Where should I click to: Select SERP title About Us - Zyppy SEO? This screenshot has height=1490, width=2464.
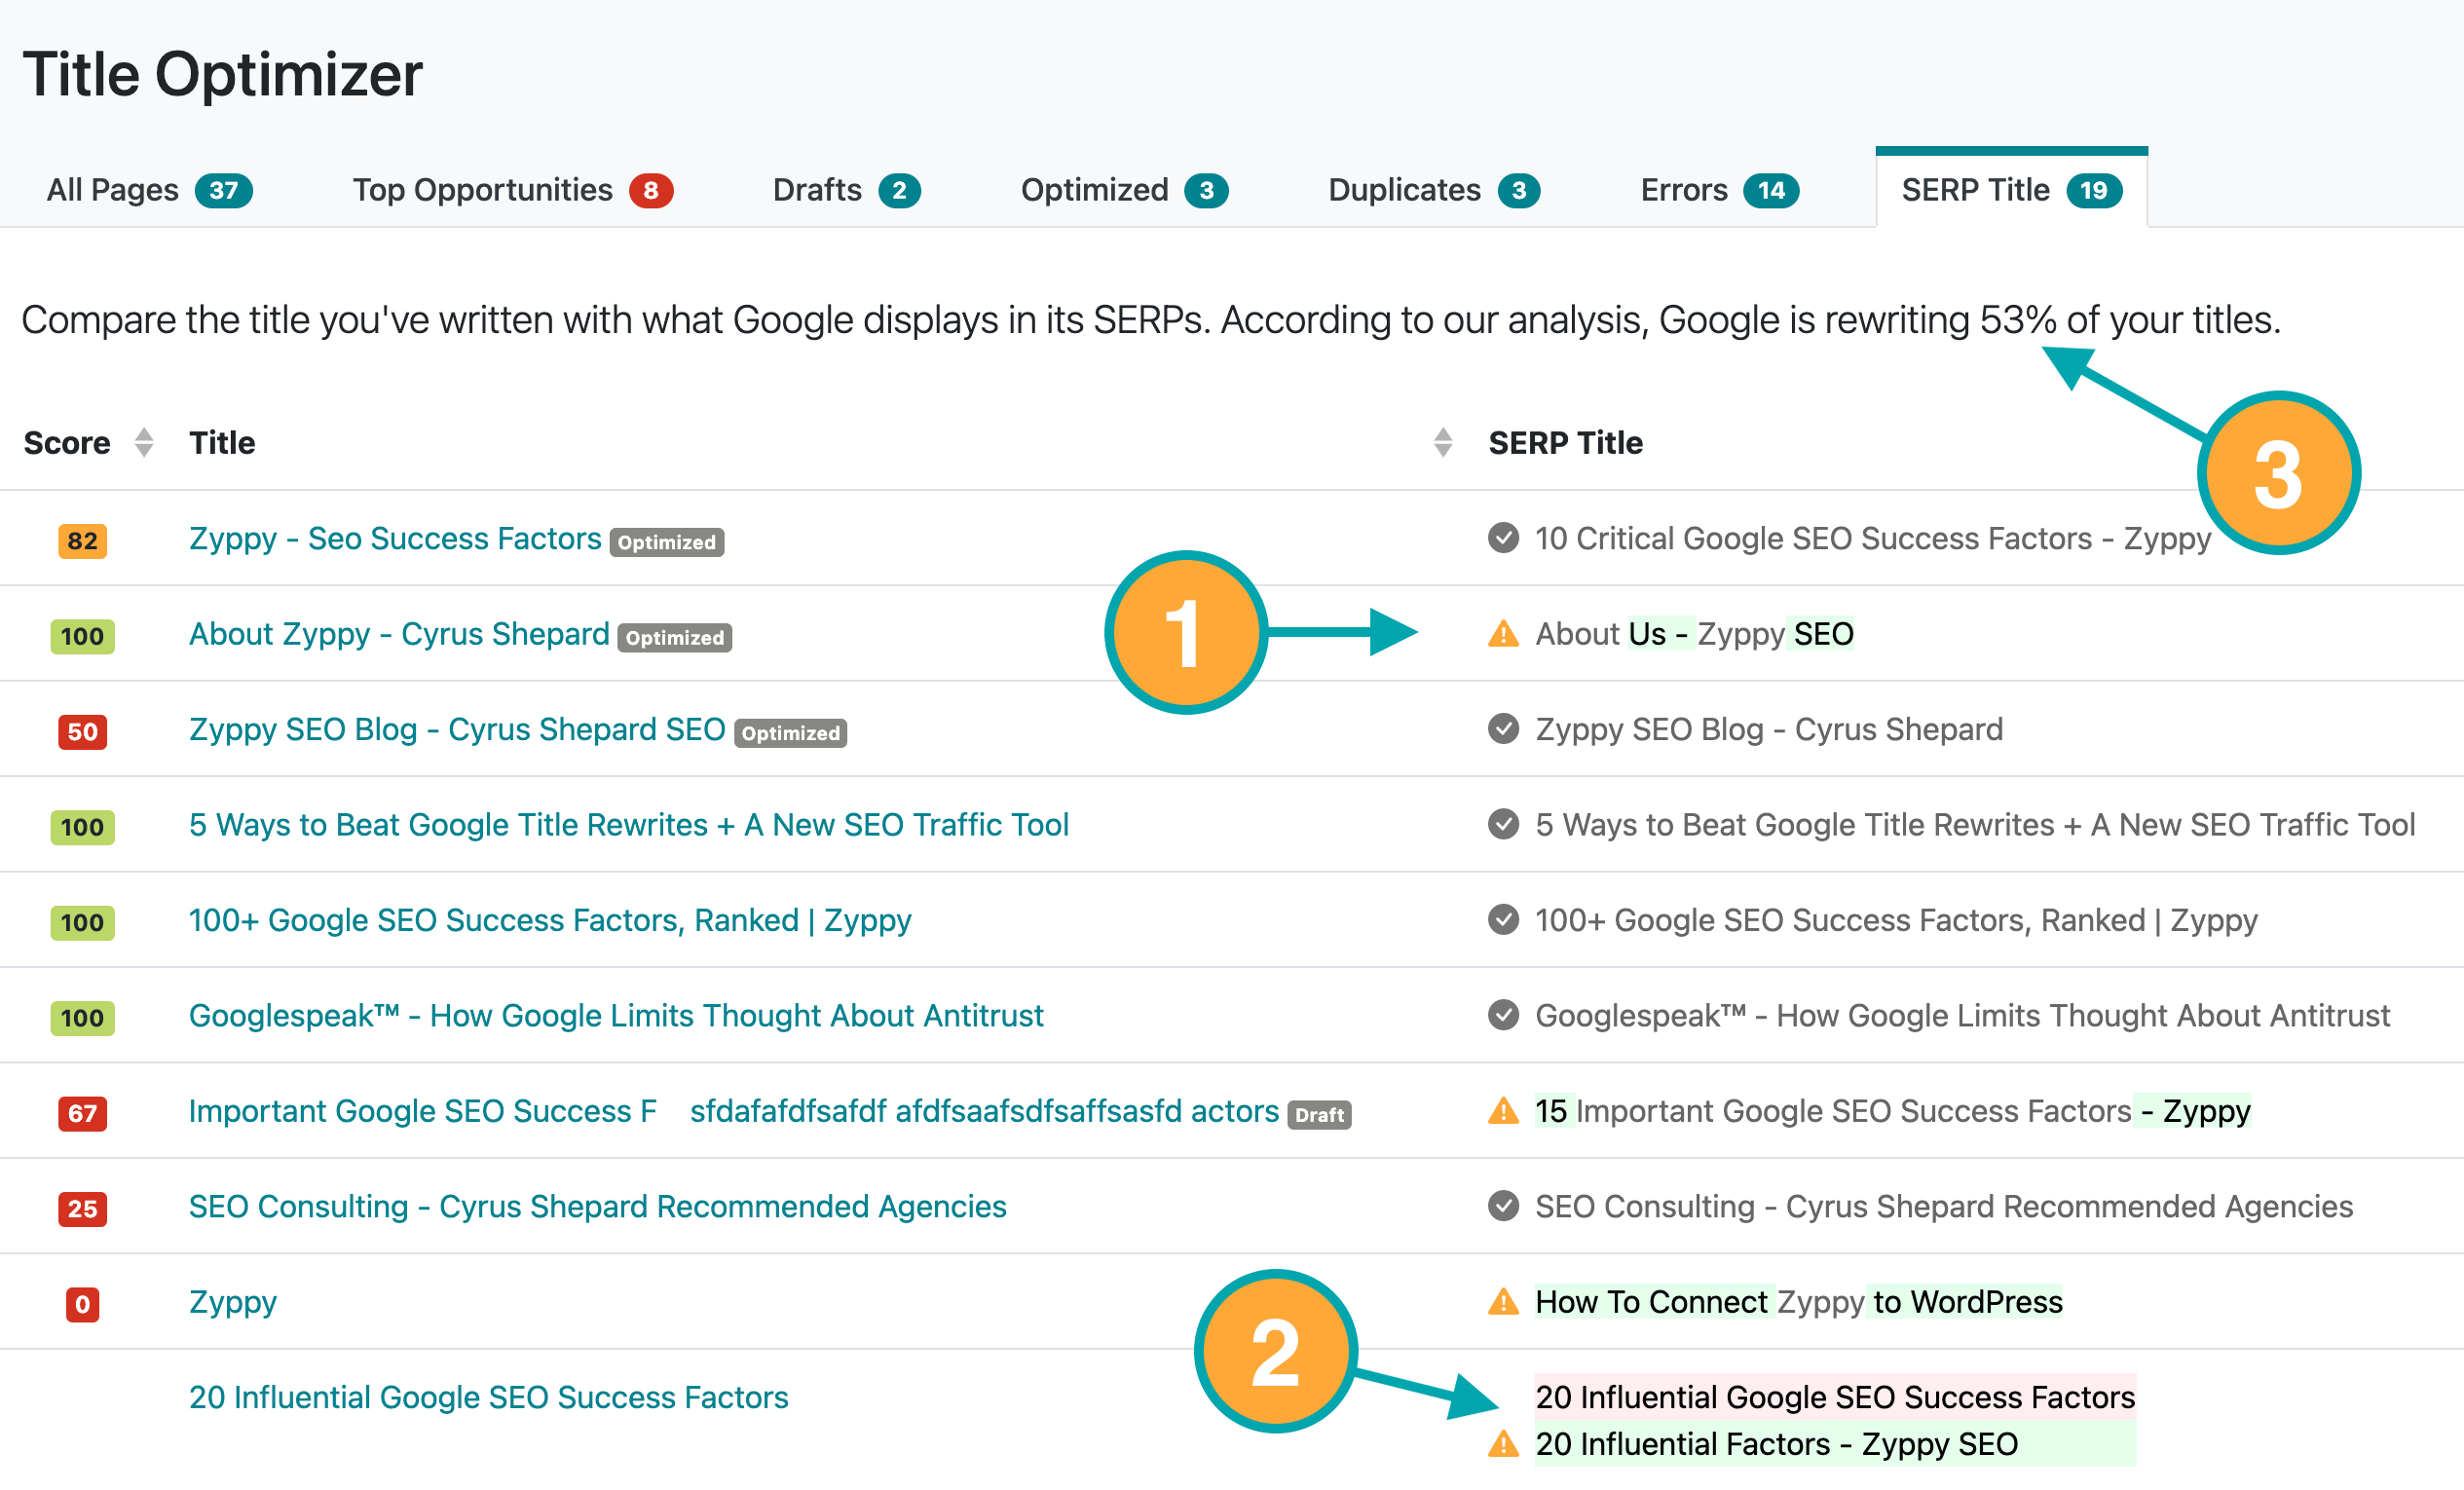pos(1694,634)
